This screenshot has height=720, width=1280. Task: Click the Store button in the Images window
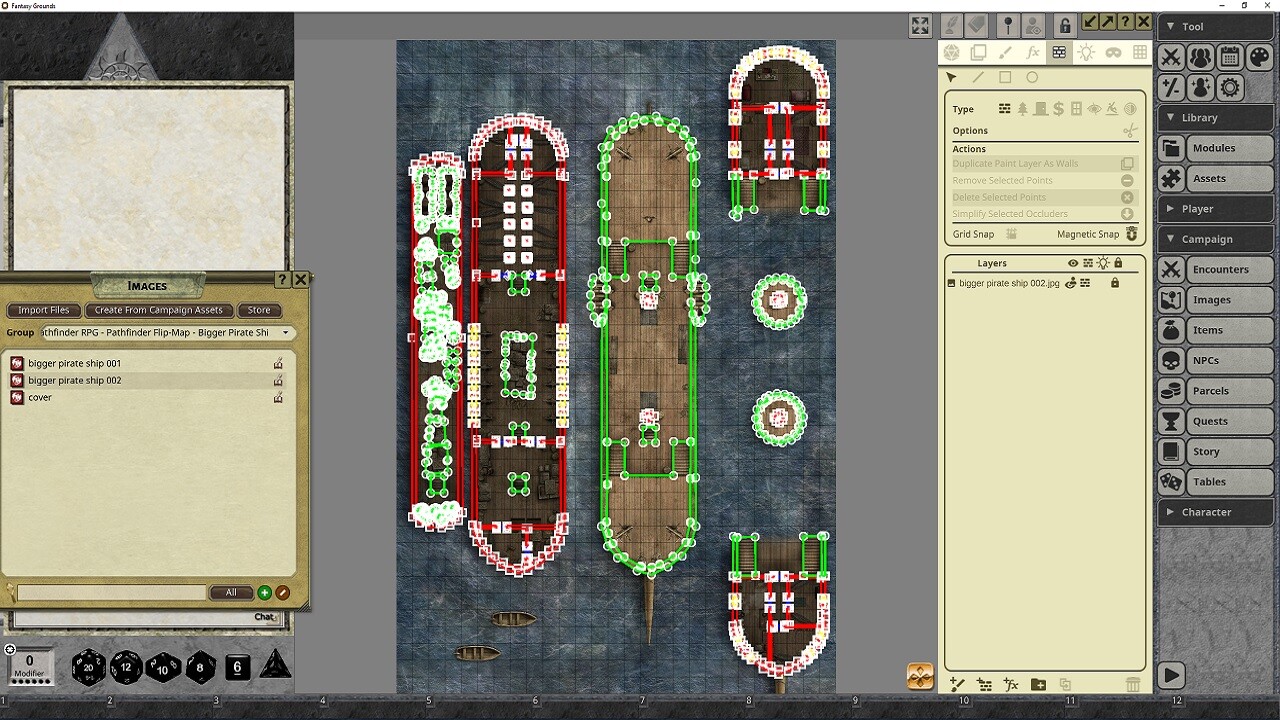pos(259,310)
